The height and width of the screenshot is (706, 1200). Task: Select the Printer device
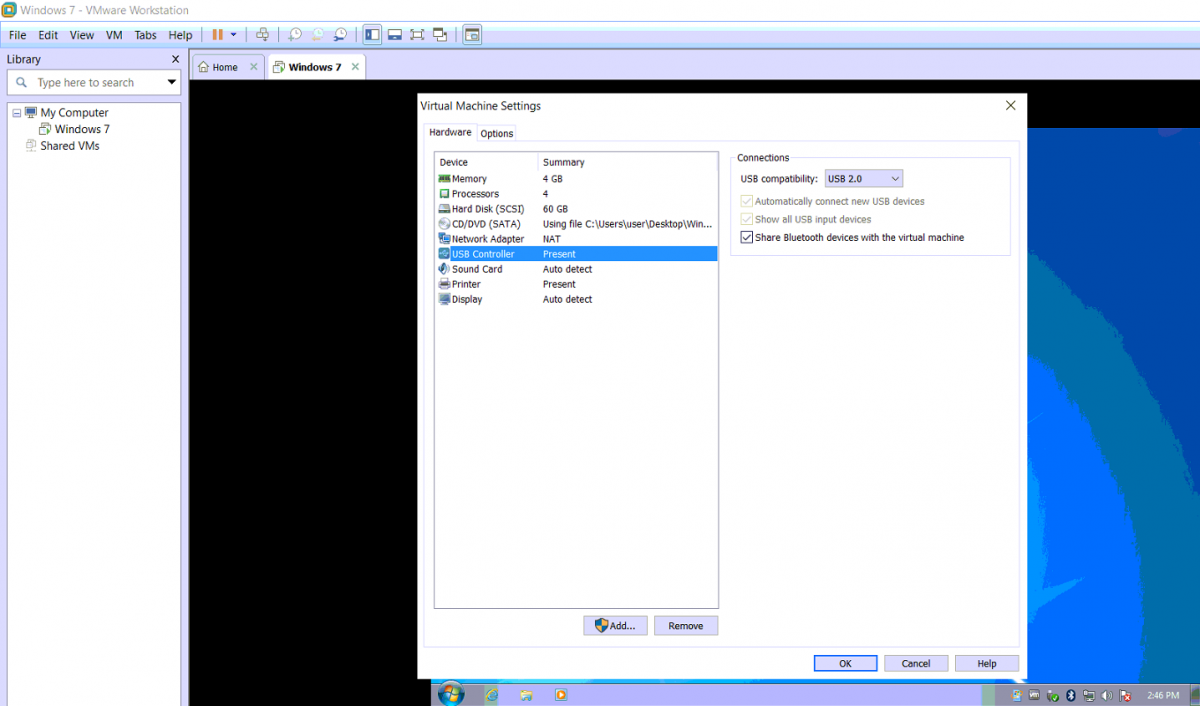[576, 284]
